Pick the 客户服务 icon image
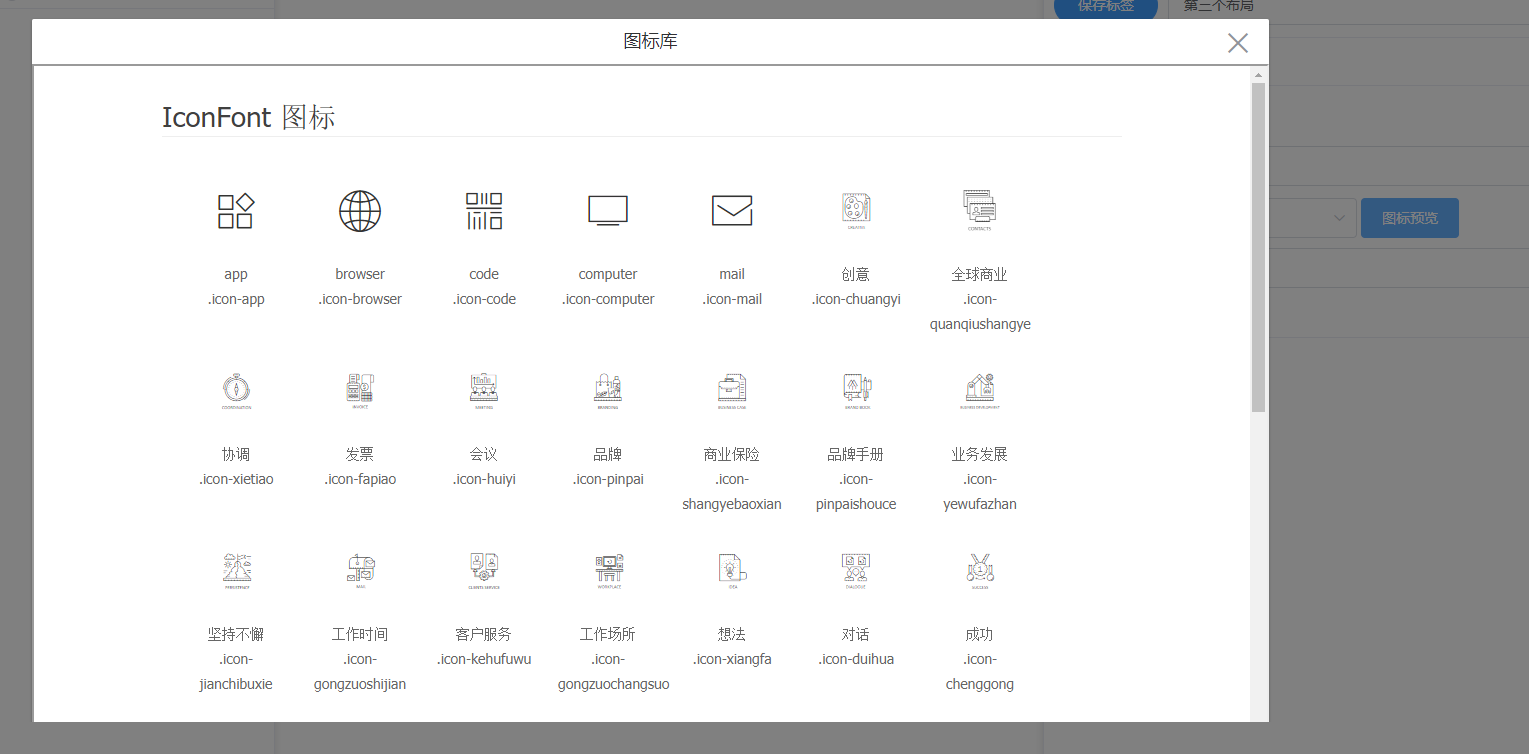The width and height of the screenshot is (1529, 754). point(484,571)
